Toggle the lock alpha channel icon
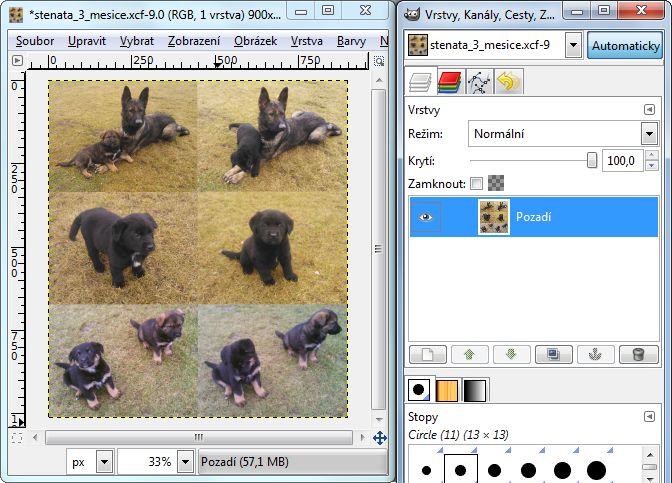The image size is (672, 483). pyautogui.click(x=496, y=183)
